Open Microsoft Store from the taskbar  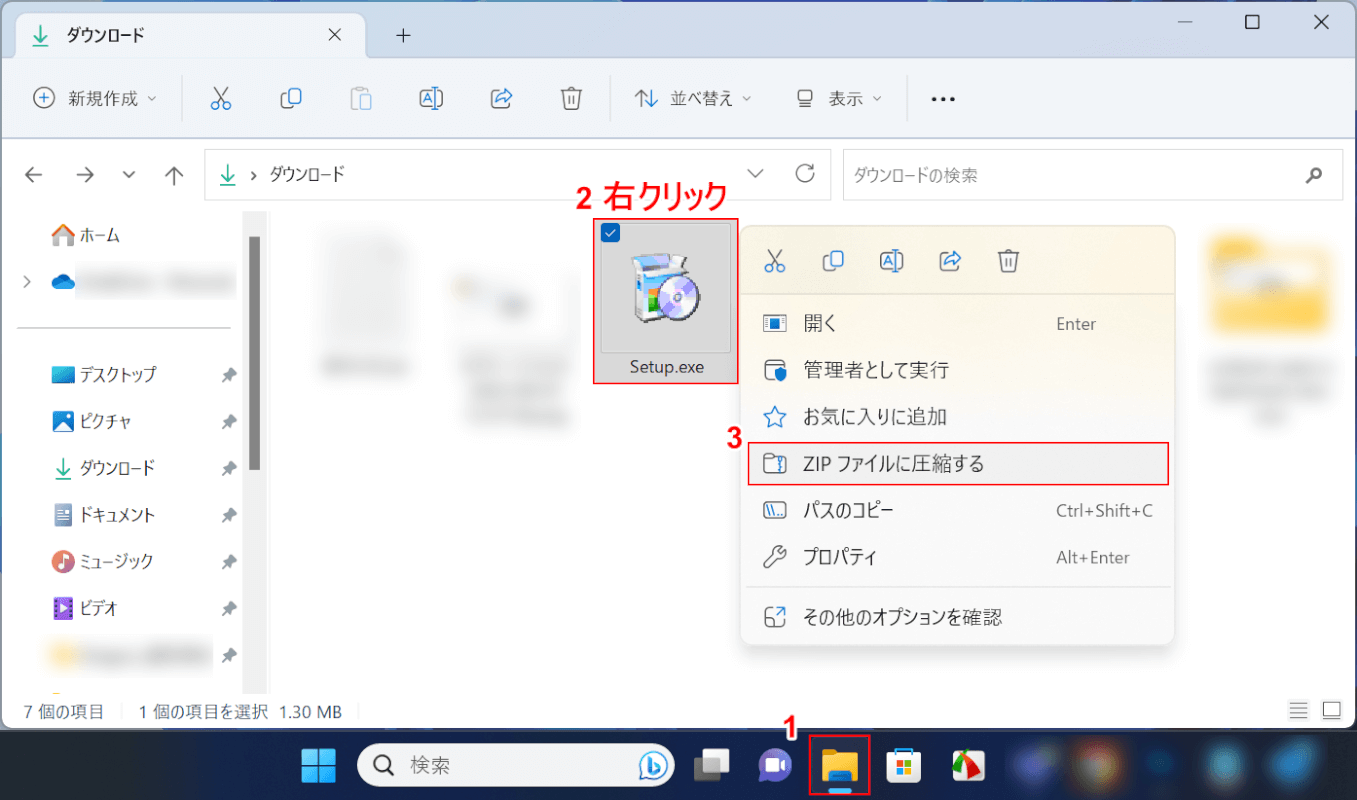click(904, 765)
